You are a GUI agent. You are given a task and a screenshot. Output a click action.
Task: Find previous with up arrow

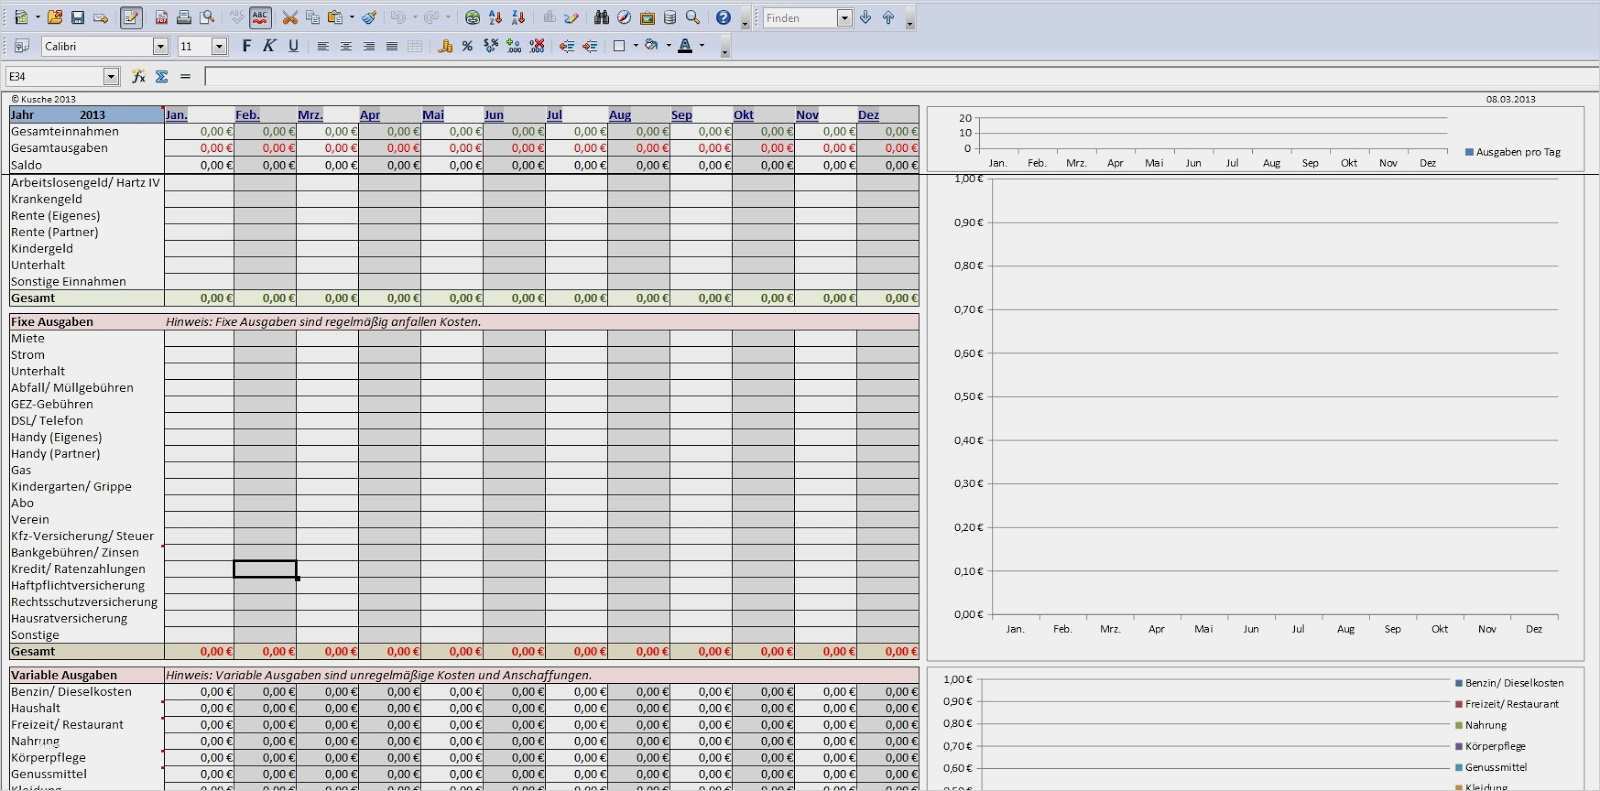888,18
